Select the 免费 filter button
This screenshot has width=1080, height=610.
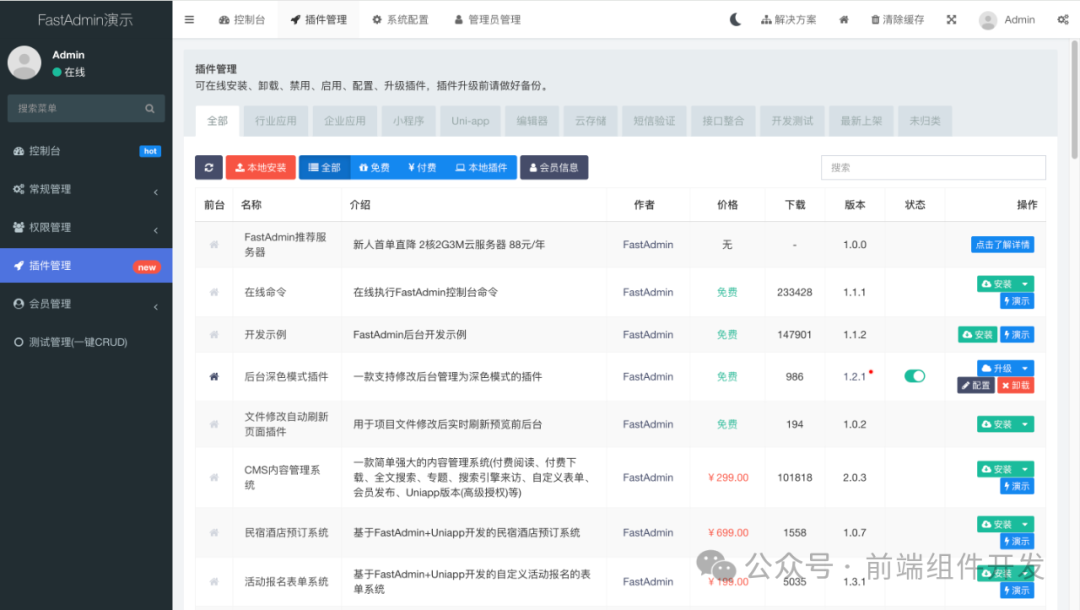pyautogui.click(x=374, y=167)
